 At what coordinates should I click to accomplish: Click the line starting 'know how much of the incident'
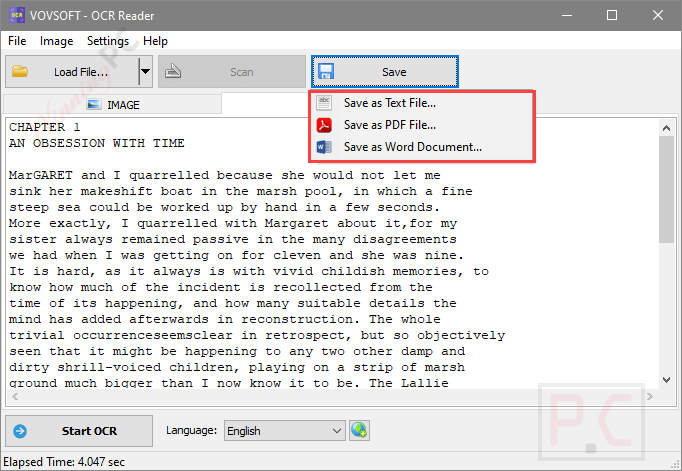click(221, 287)
